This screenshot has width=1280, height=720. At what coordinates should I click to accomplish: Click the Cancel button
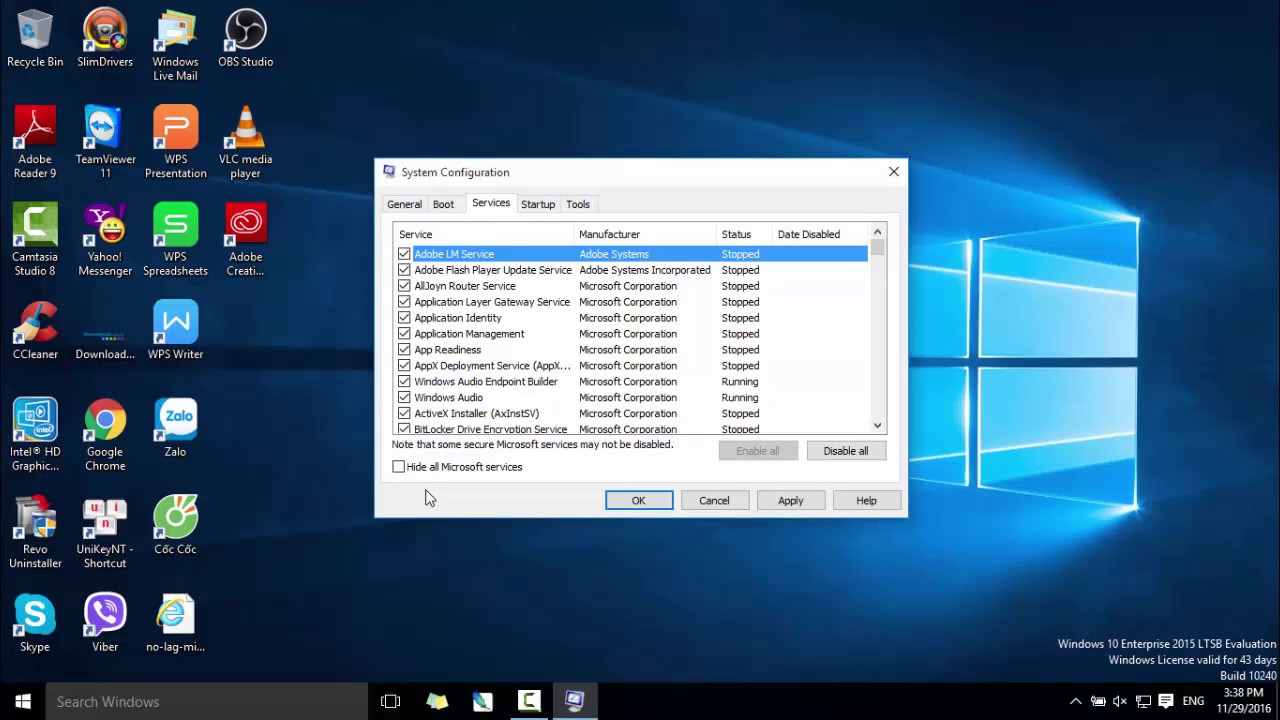714,500
